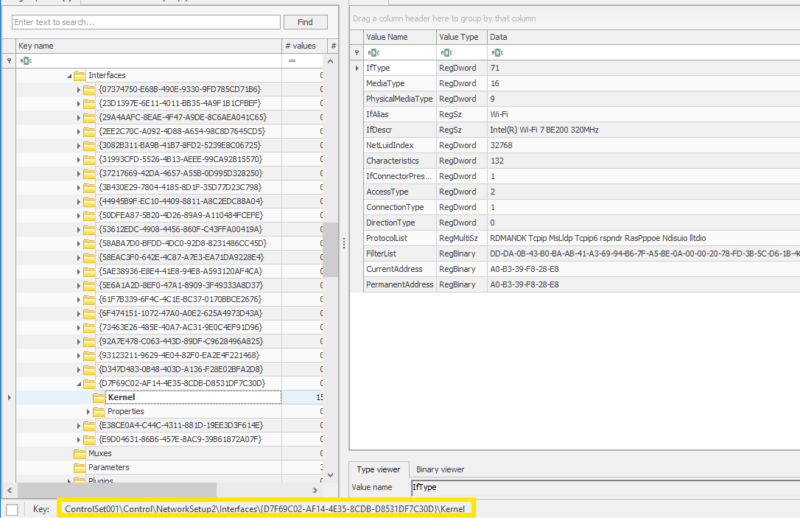800x518 pixels.
Task: Expand the Properties subkey
Action: coord(88,411)
